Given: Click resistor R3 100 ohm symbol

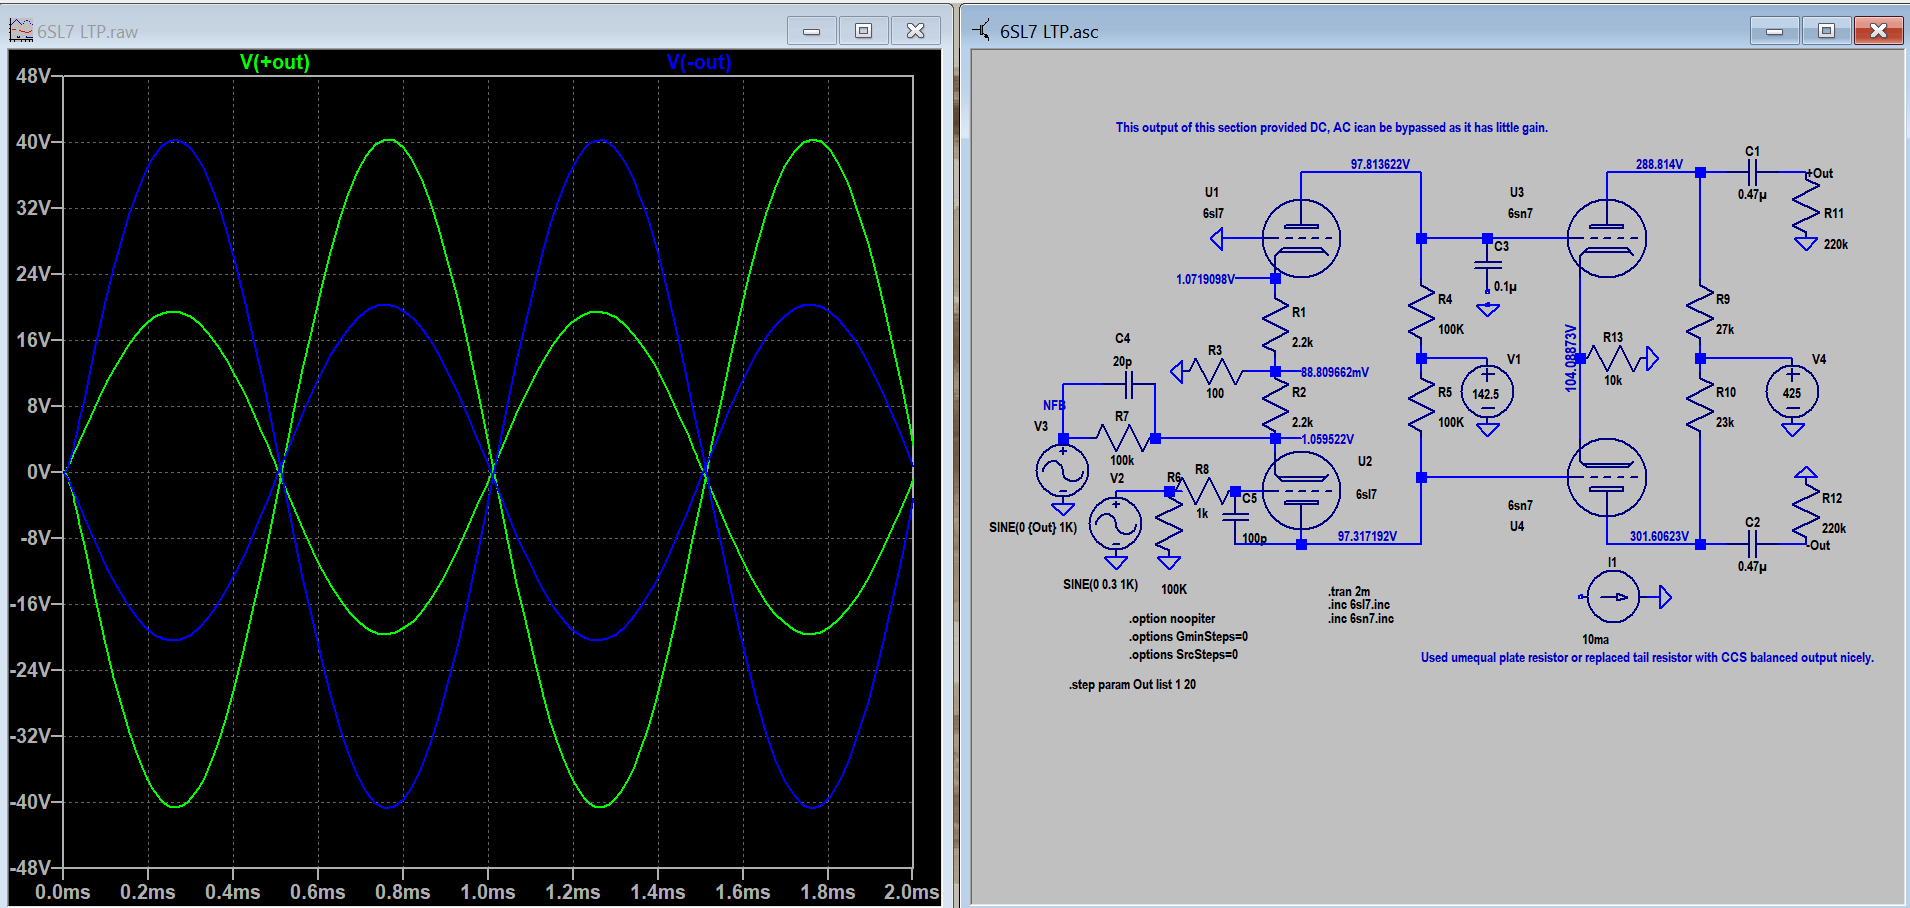Looking at the screenshot, I should (x=1215, y=372).
